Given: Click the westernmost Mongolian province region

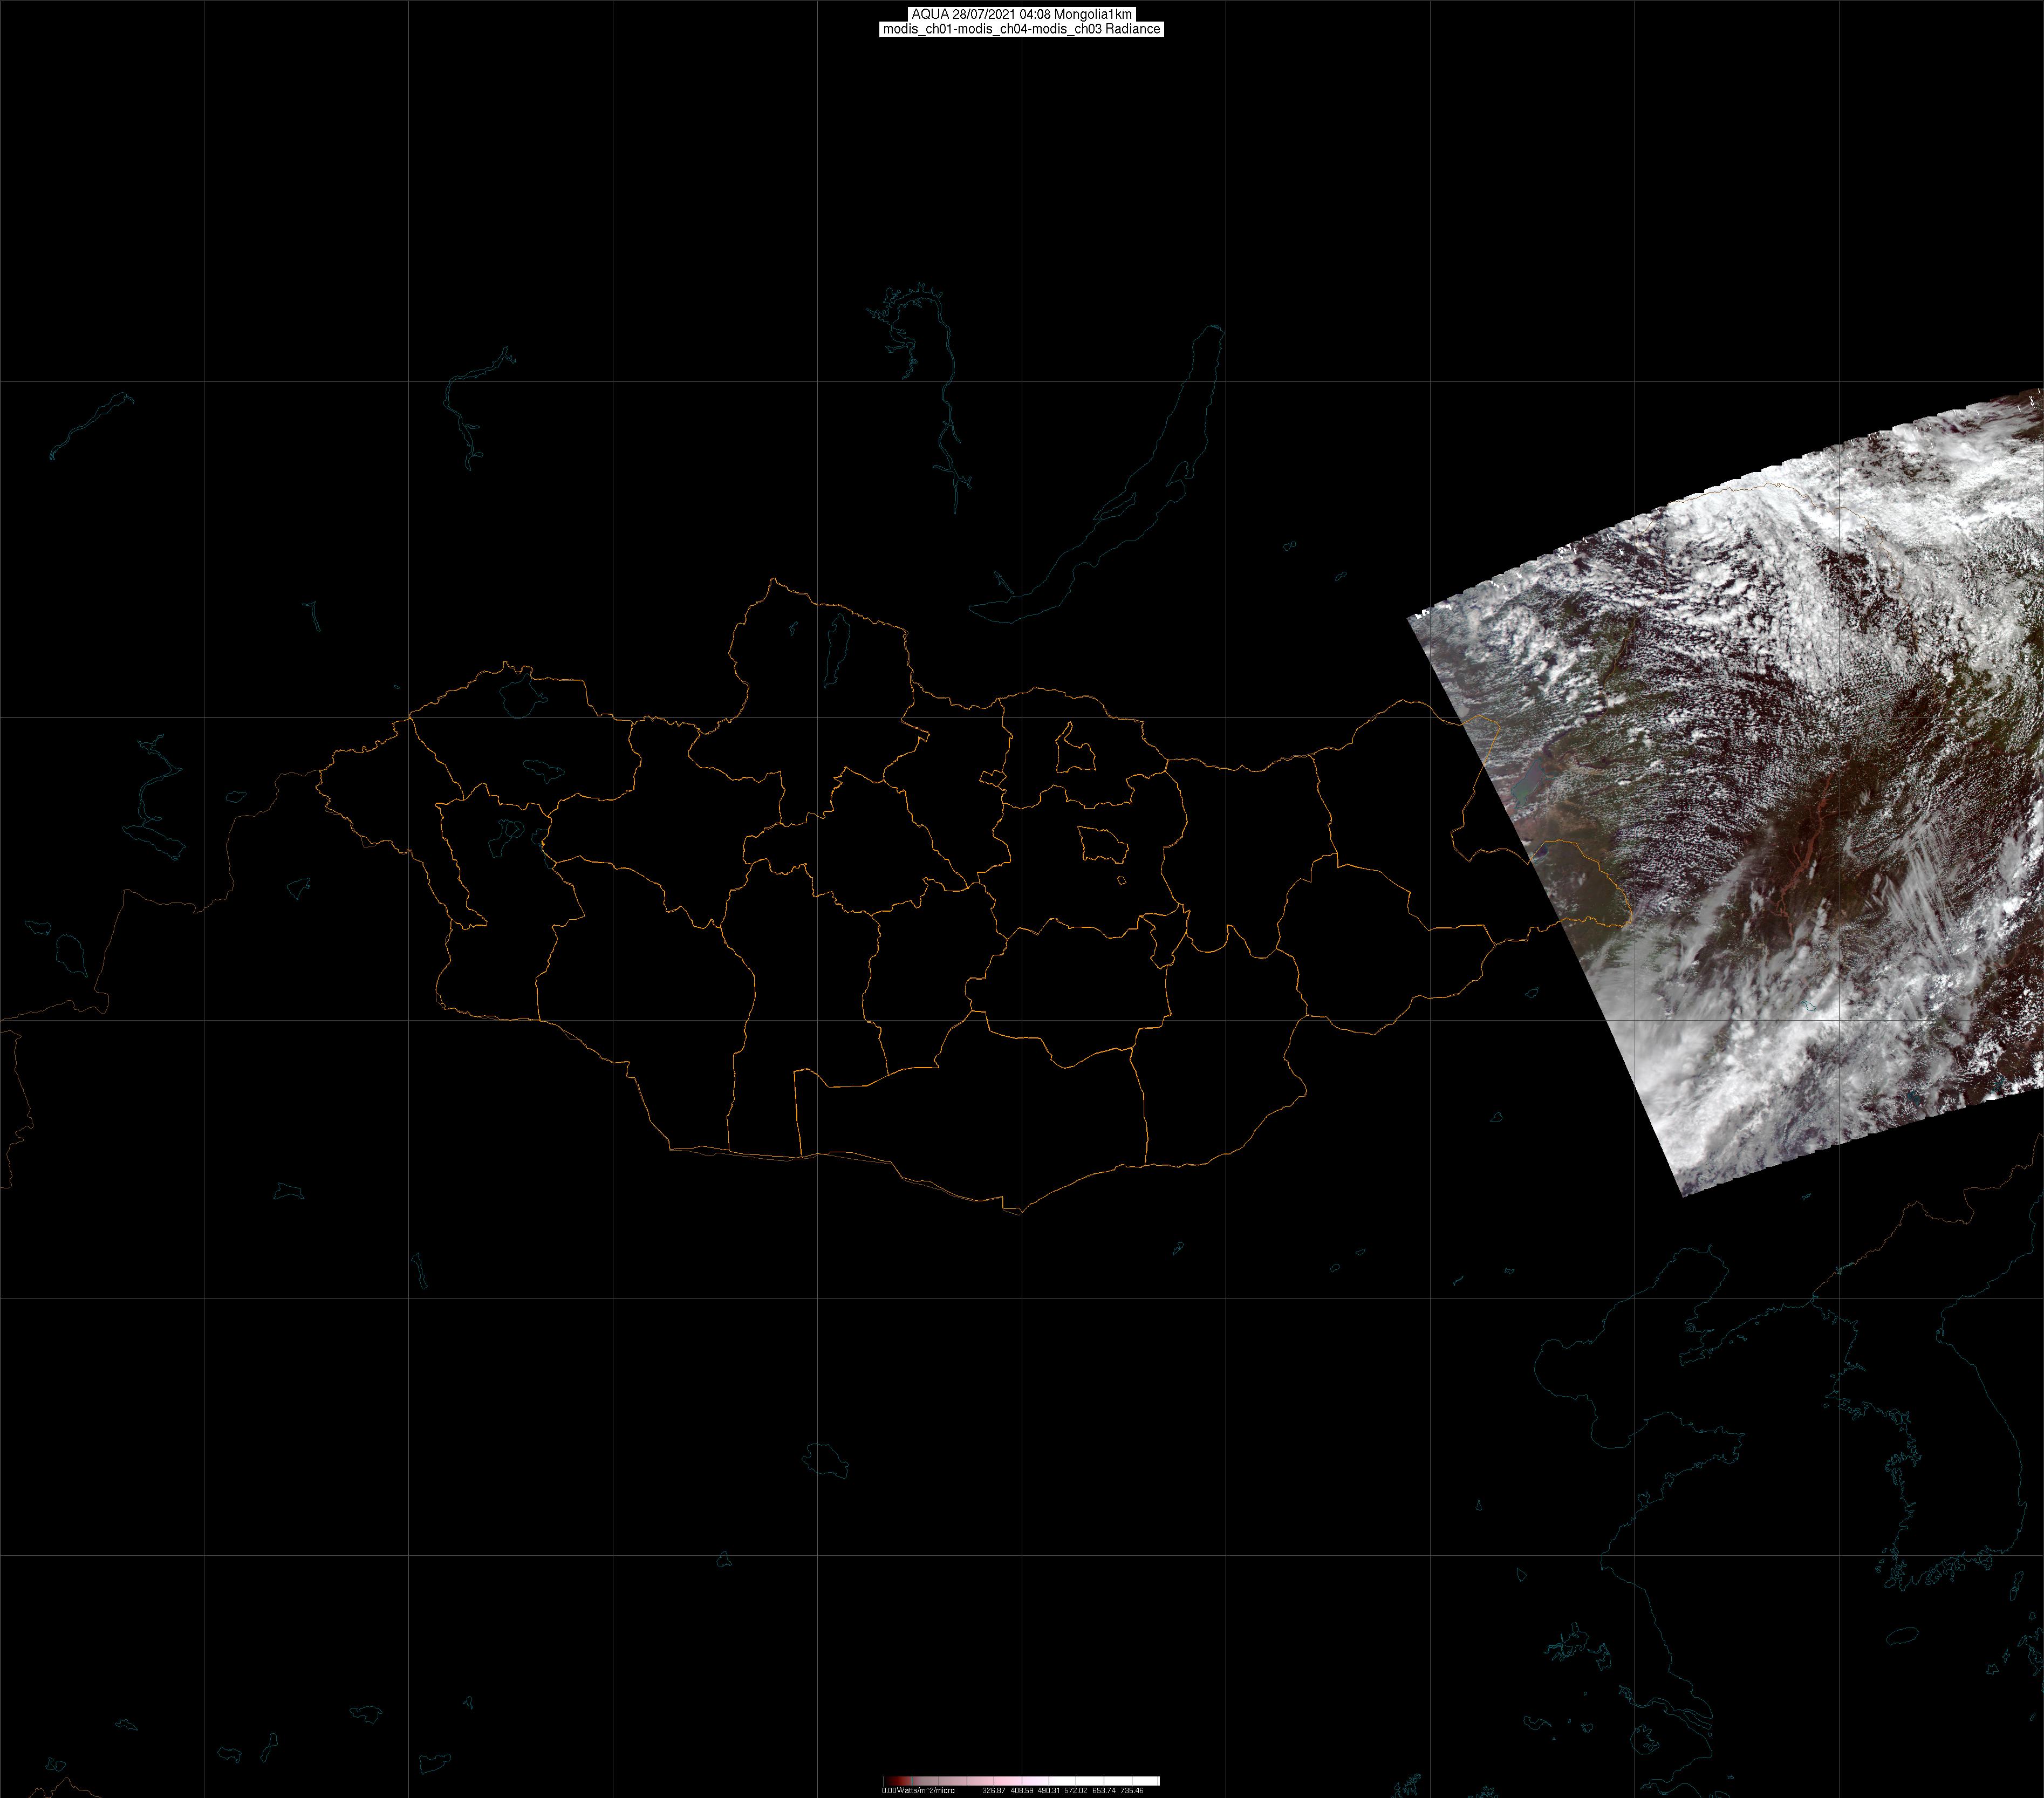Looking at the screenshot, I should [x=375, y=790].
